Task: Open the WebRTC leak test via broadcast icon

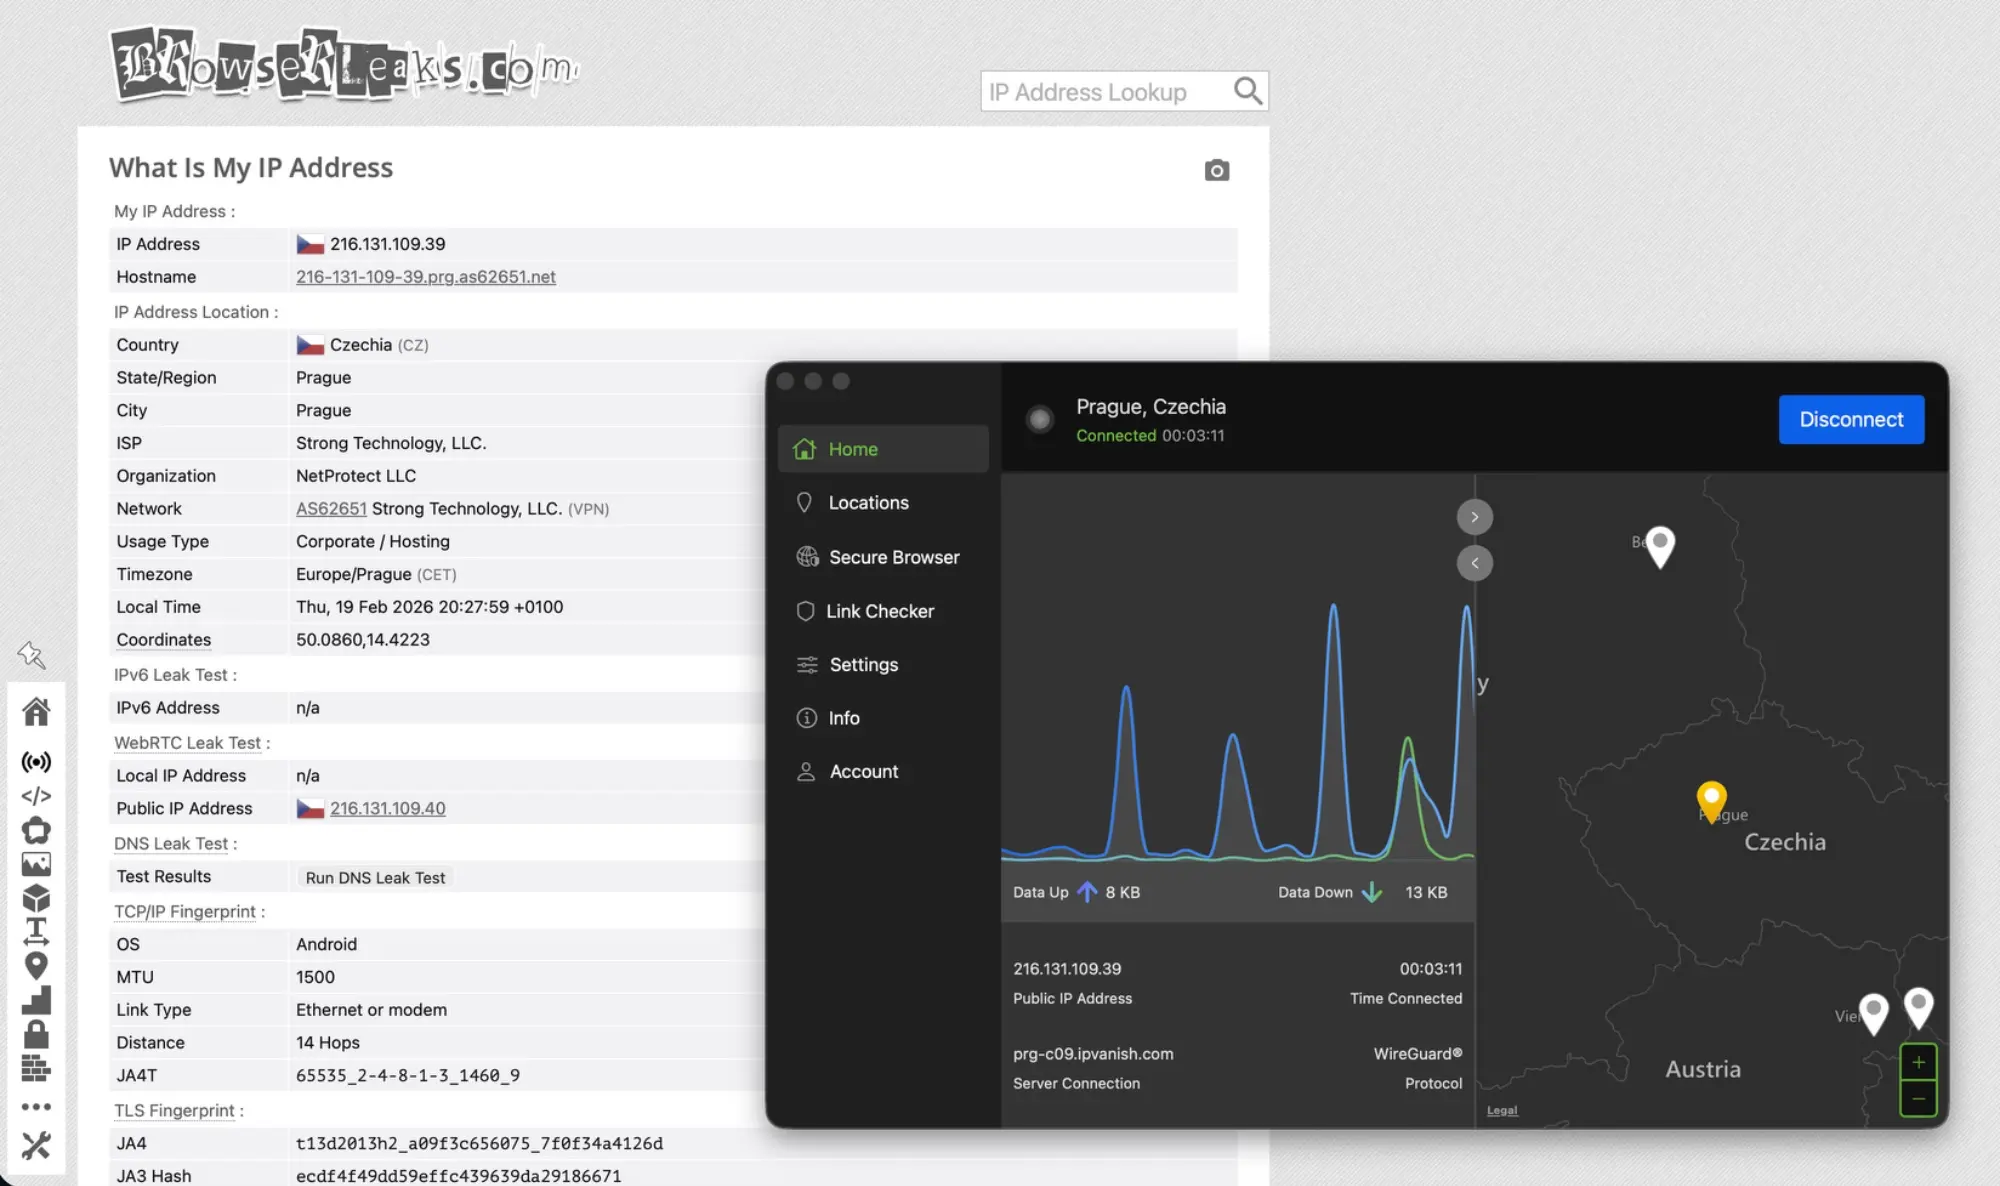Action: 37,762
